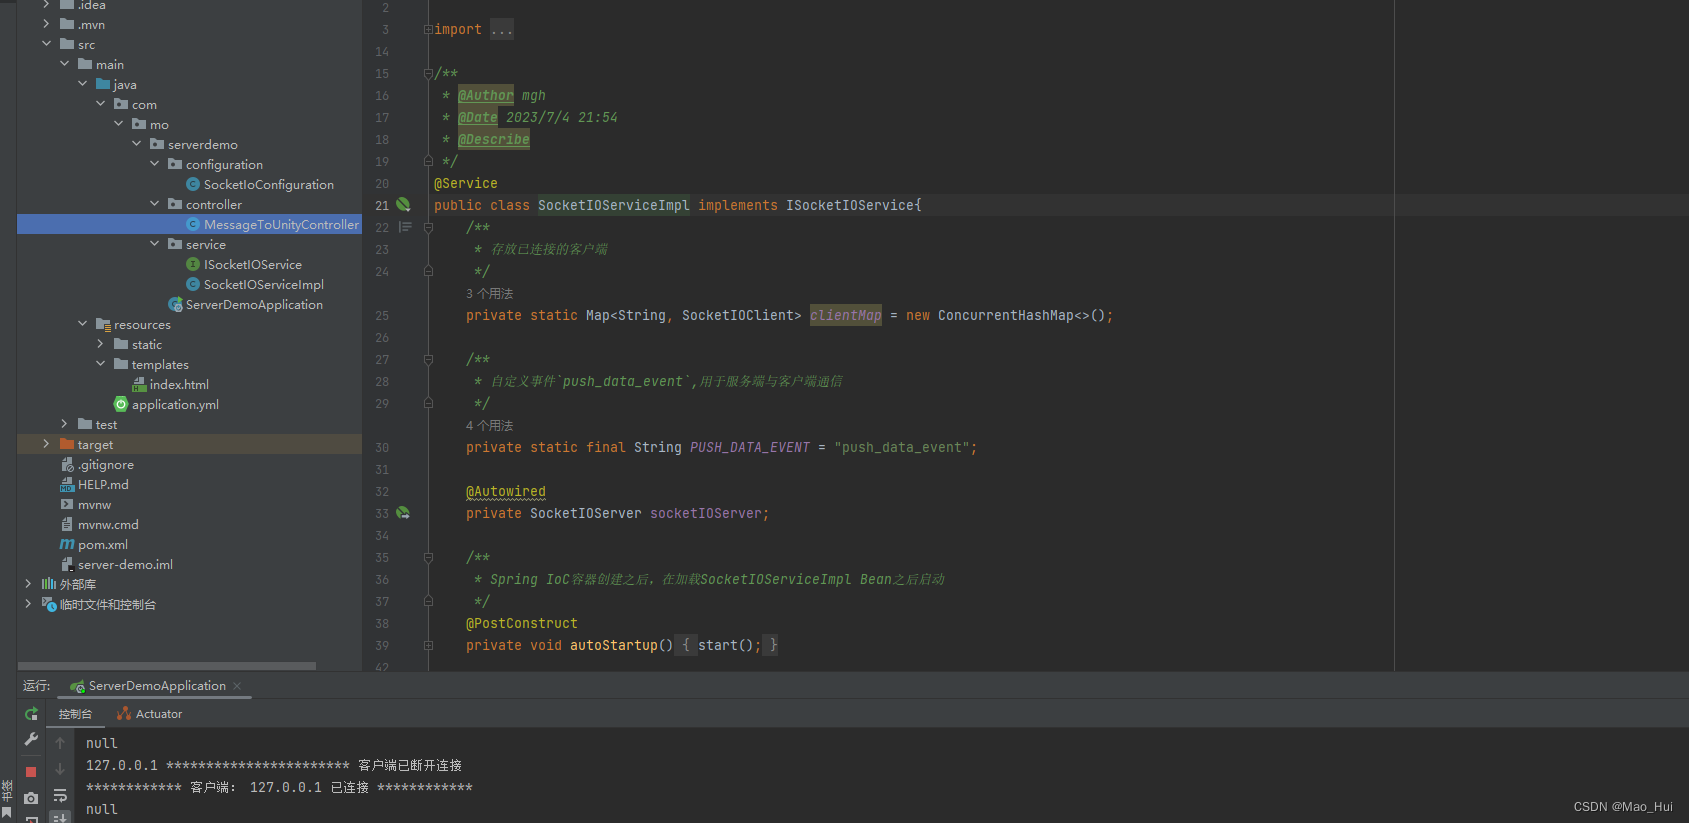This screenshot has width=1689, height=823.
Task: Click the mvnw.cmd file icon
Action: 67,524
